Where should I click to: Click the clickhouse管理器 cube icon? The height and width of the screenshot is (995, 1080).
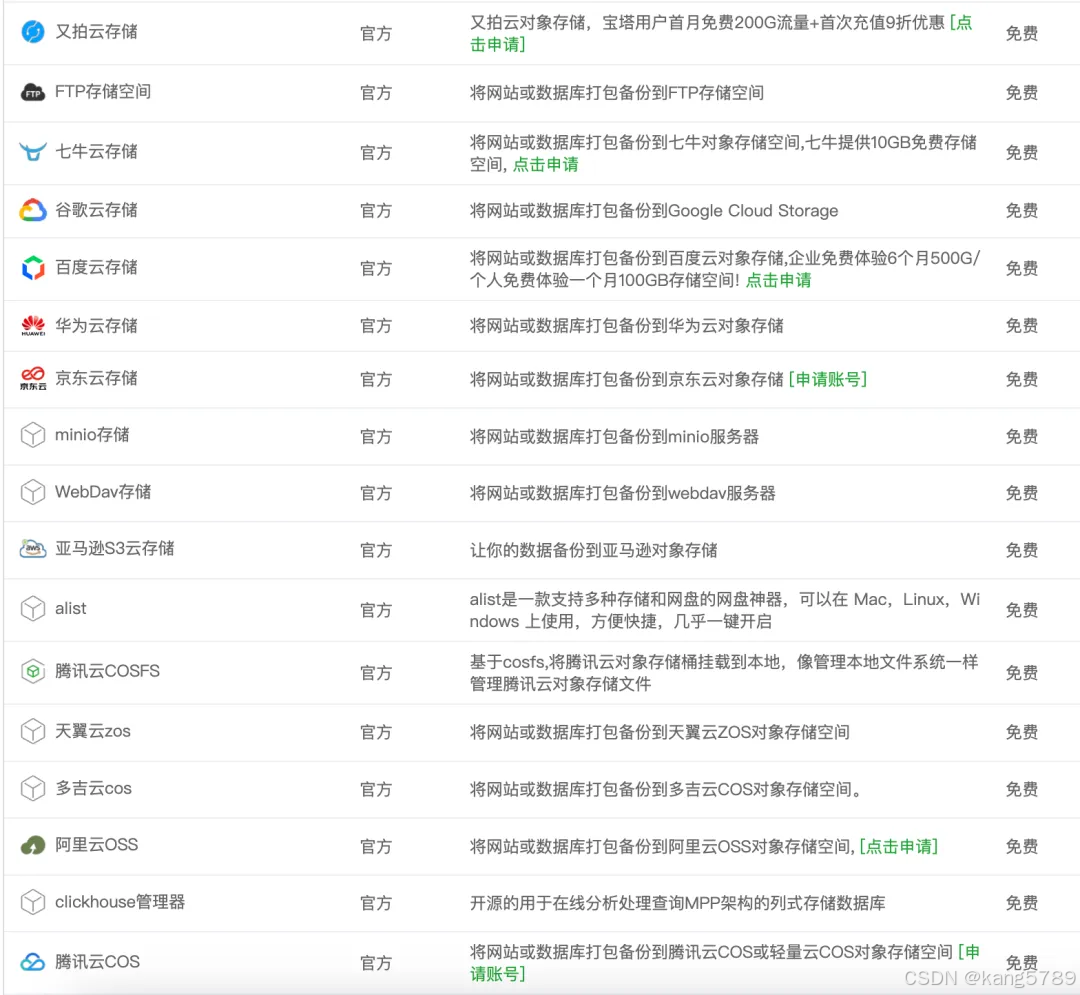32,902
